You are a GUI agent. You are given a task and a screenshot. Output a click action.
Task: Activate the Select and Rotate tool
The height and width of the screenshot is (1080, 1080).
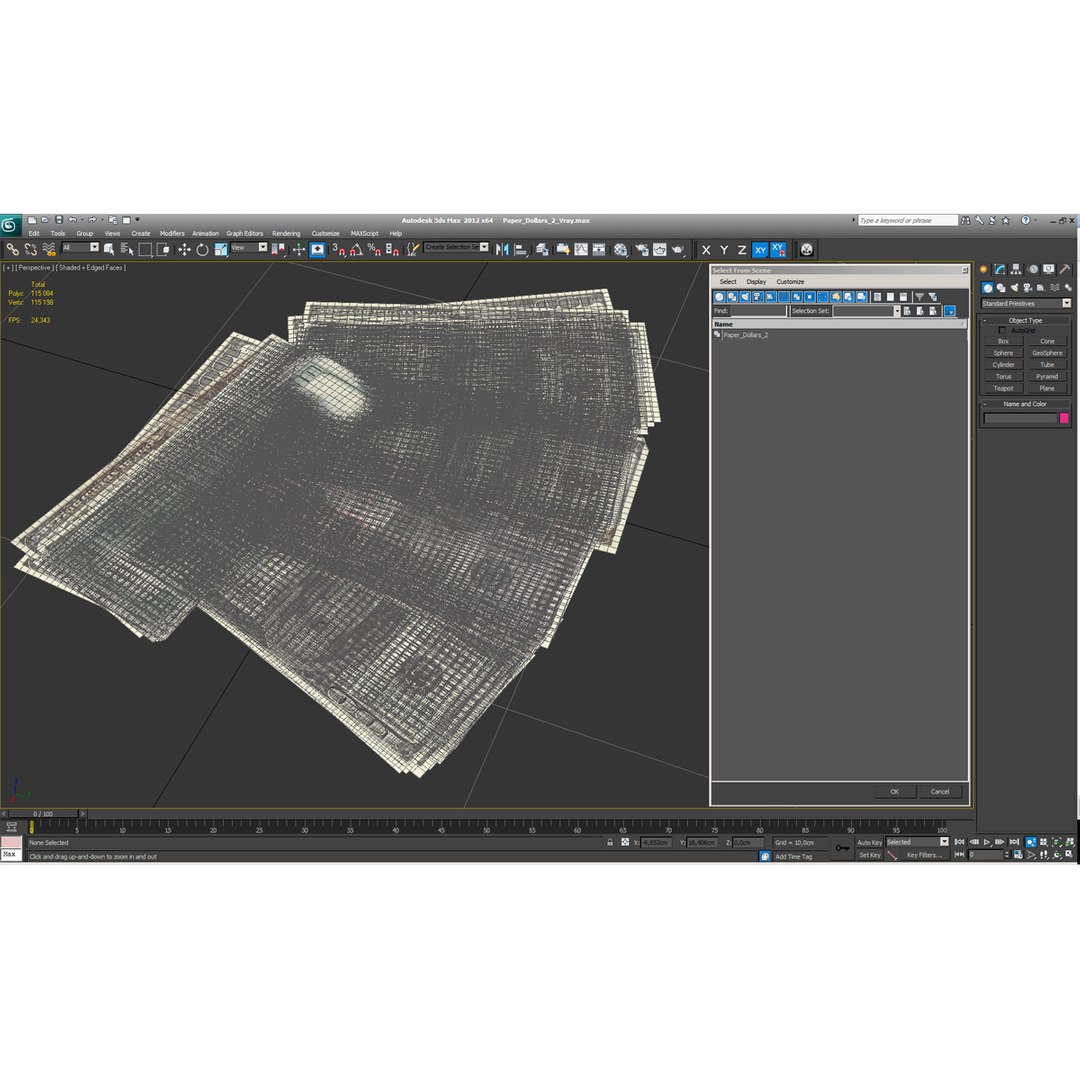click(x=202, y=249)
